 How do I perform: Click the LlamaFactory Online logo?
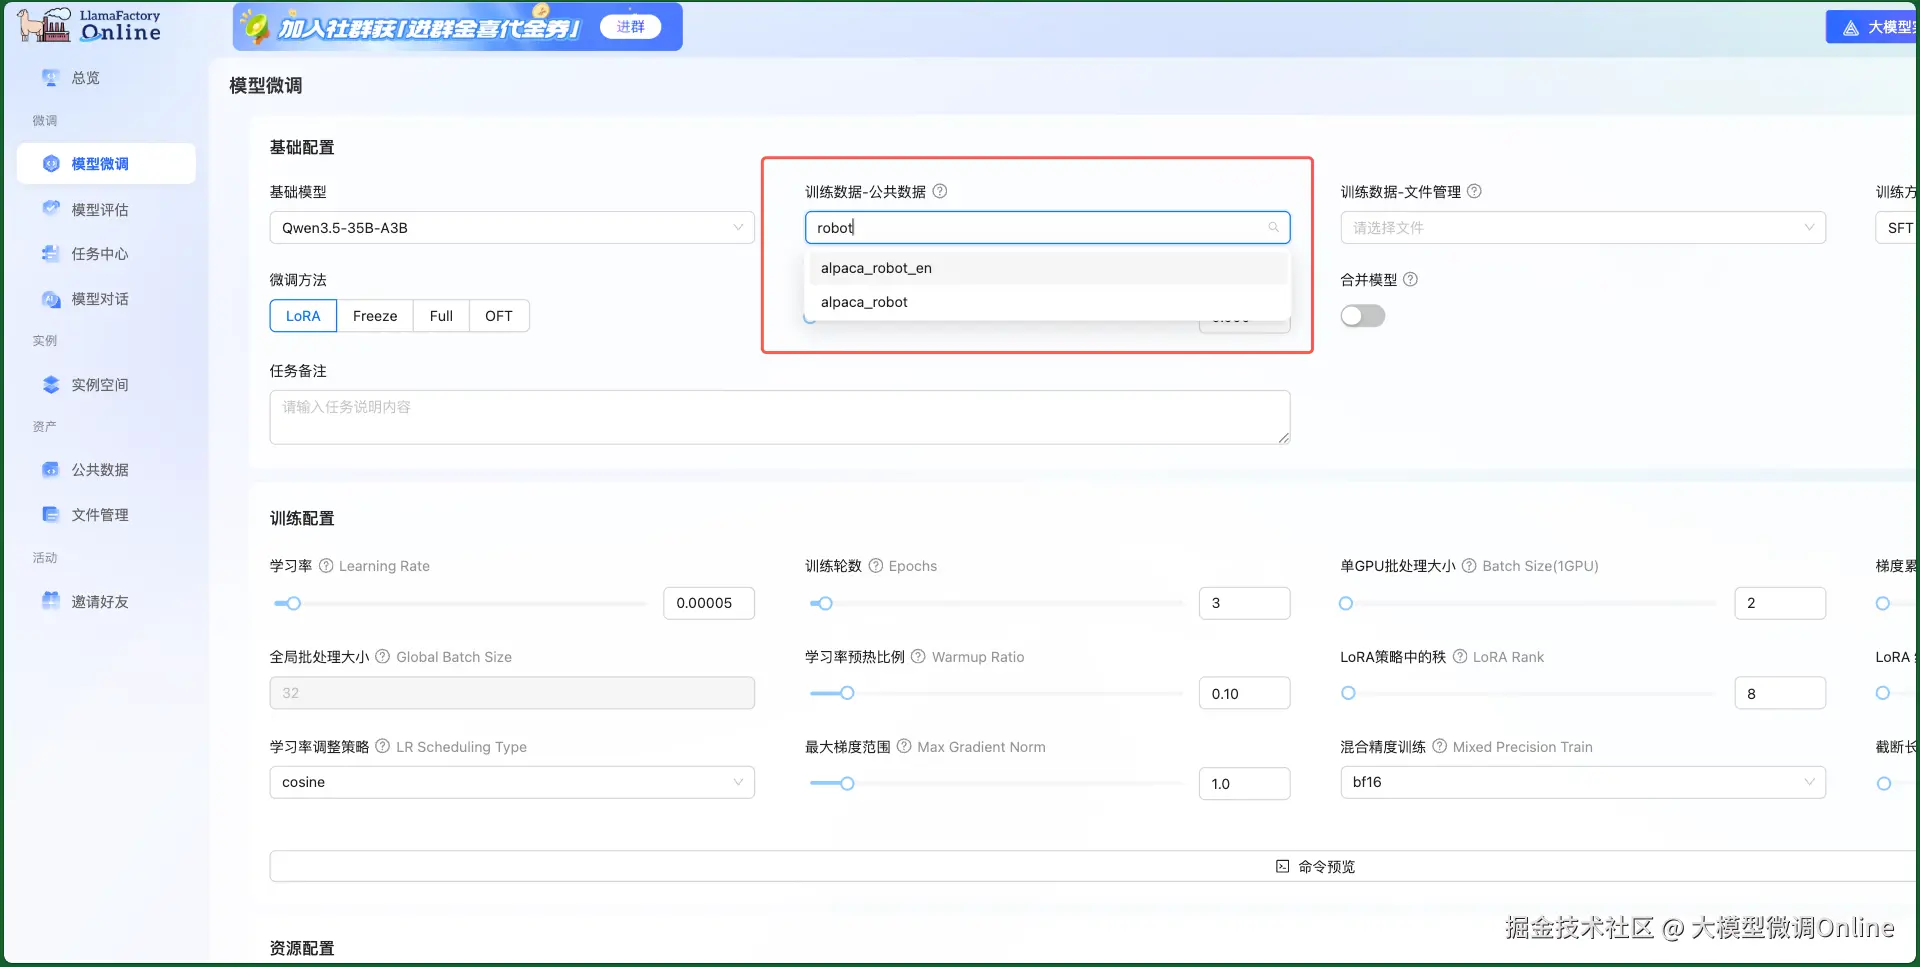click(89, 25)
